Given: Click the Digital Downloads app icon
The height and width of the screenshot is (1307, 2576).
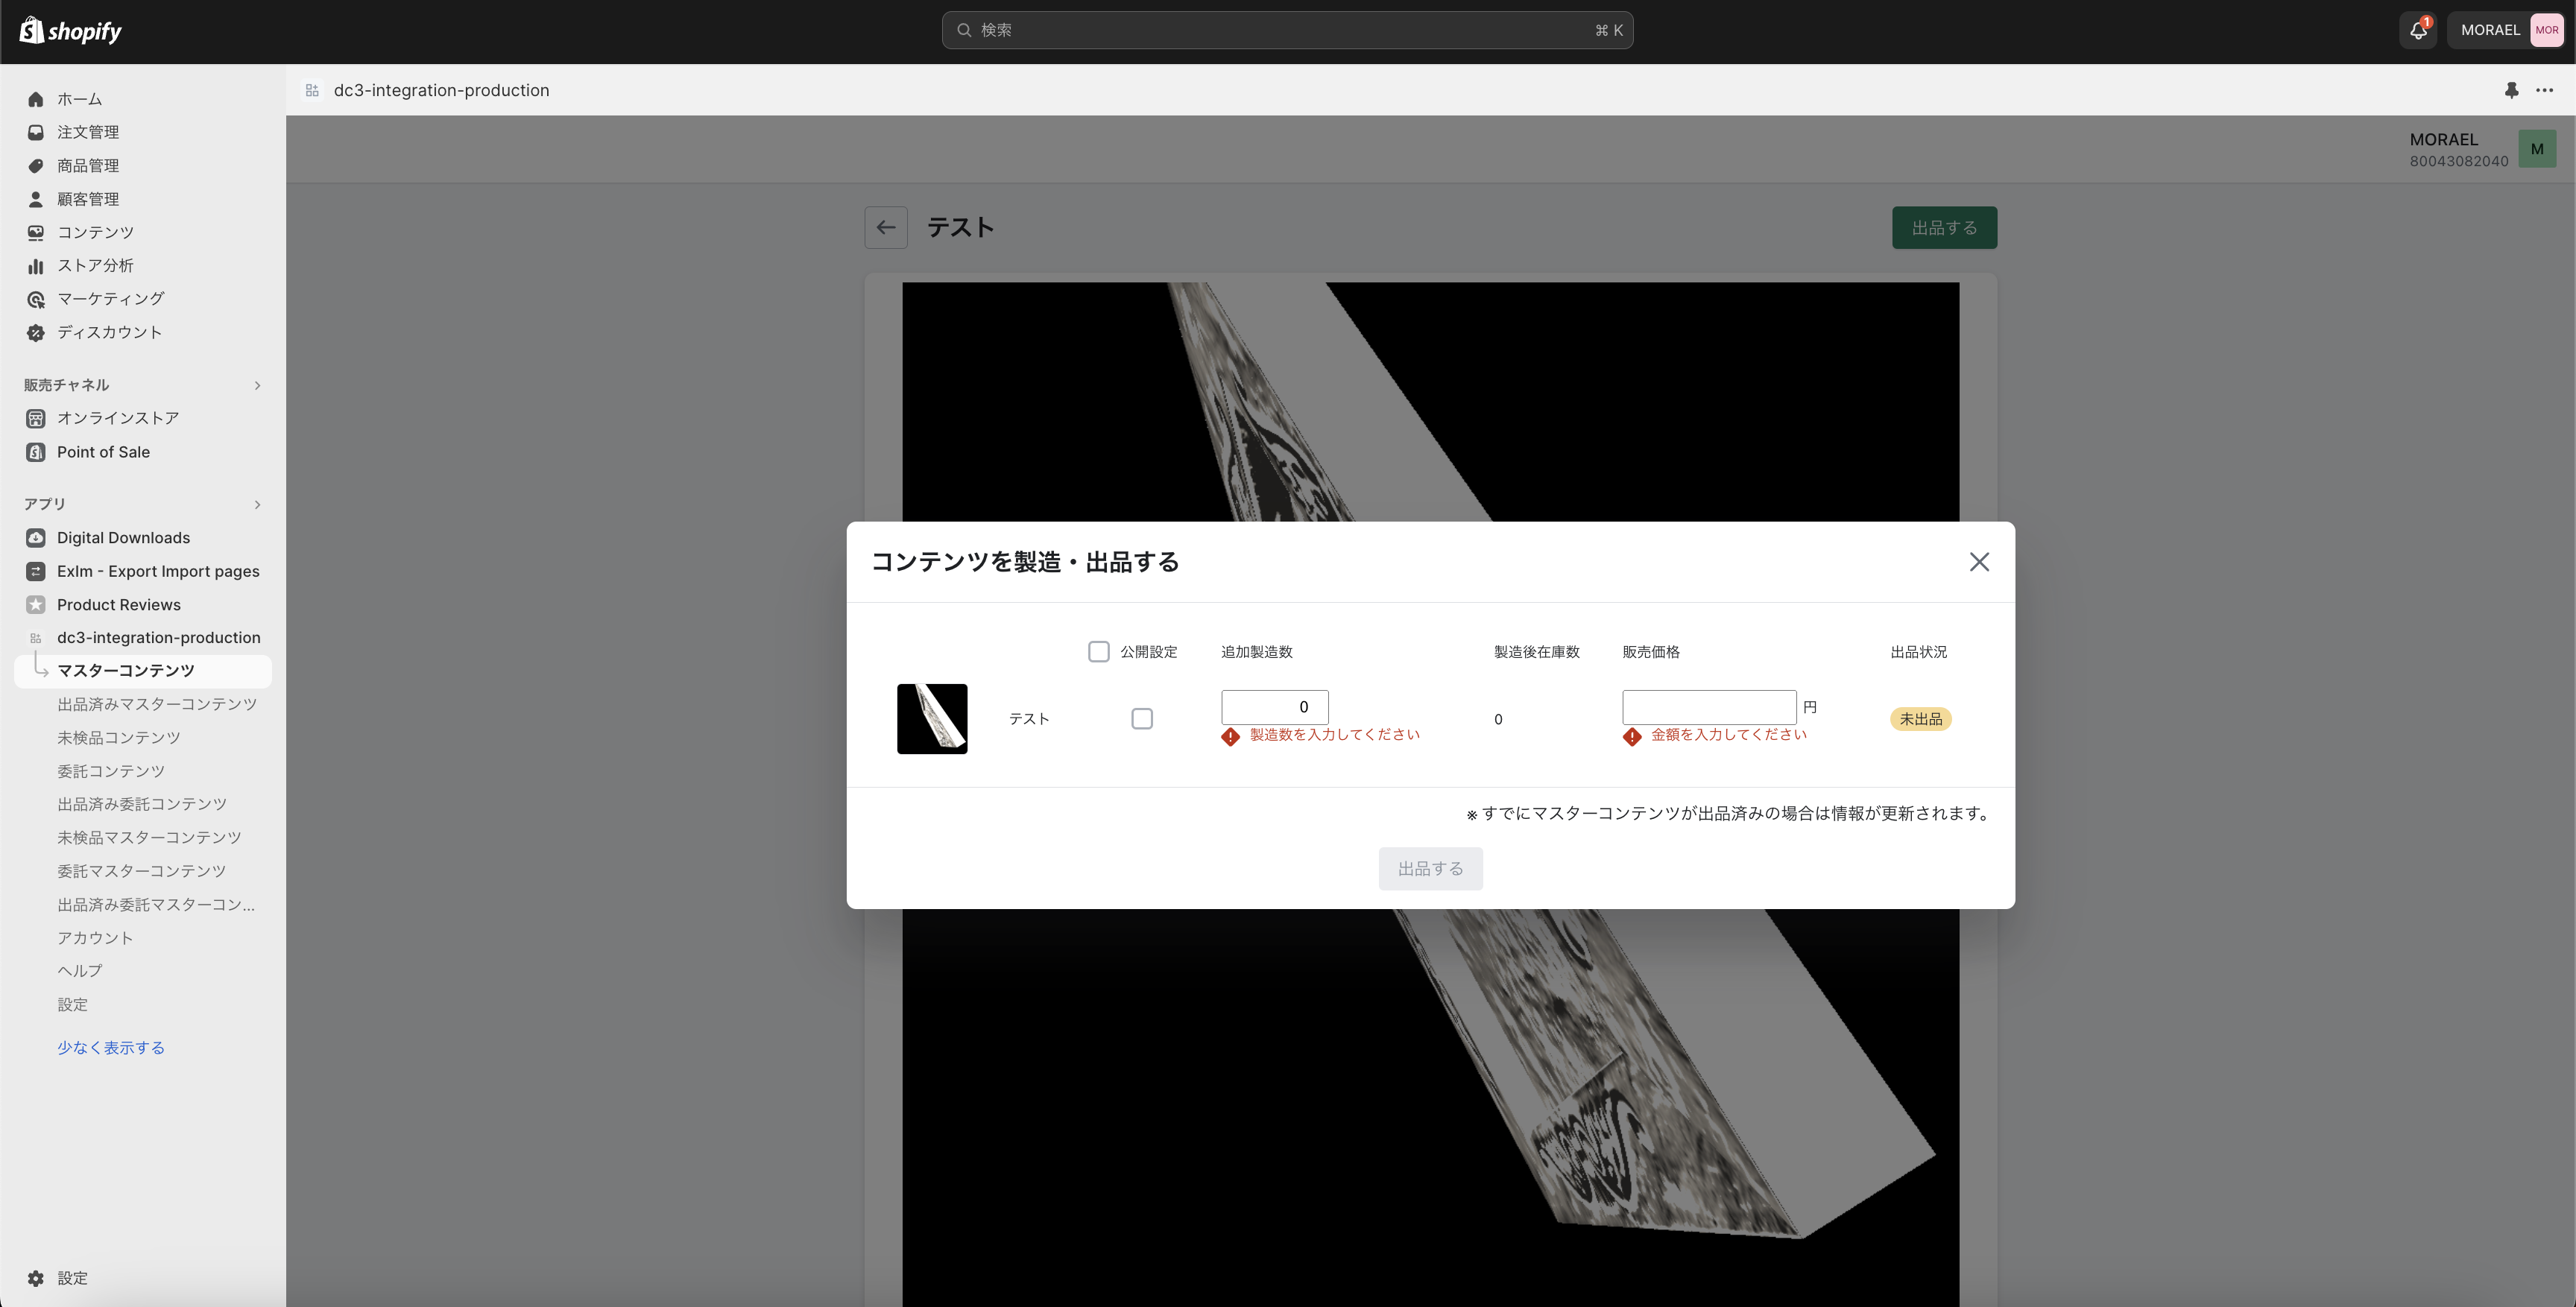Looking at the screenshot, I should 36,538.
